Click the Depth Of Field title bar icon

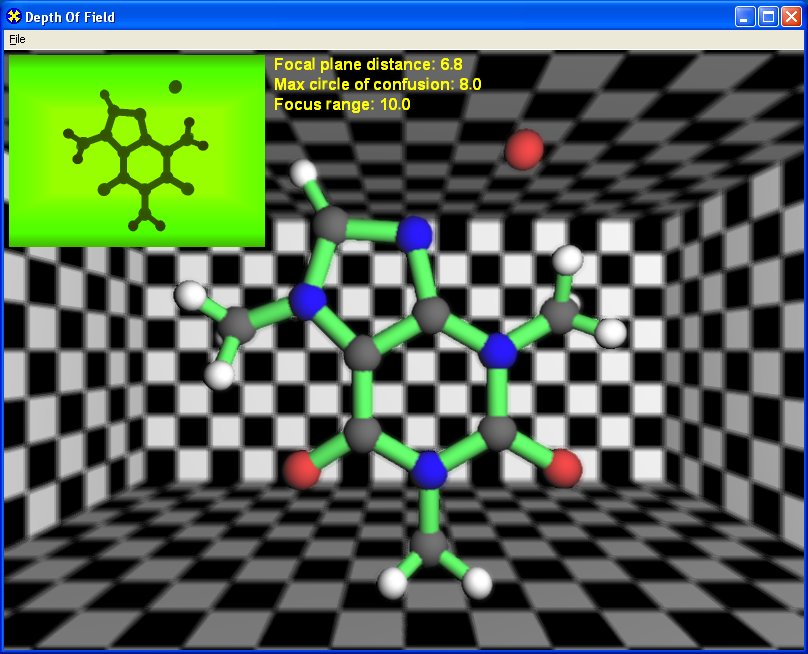click(x=13, y=17)
